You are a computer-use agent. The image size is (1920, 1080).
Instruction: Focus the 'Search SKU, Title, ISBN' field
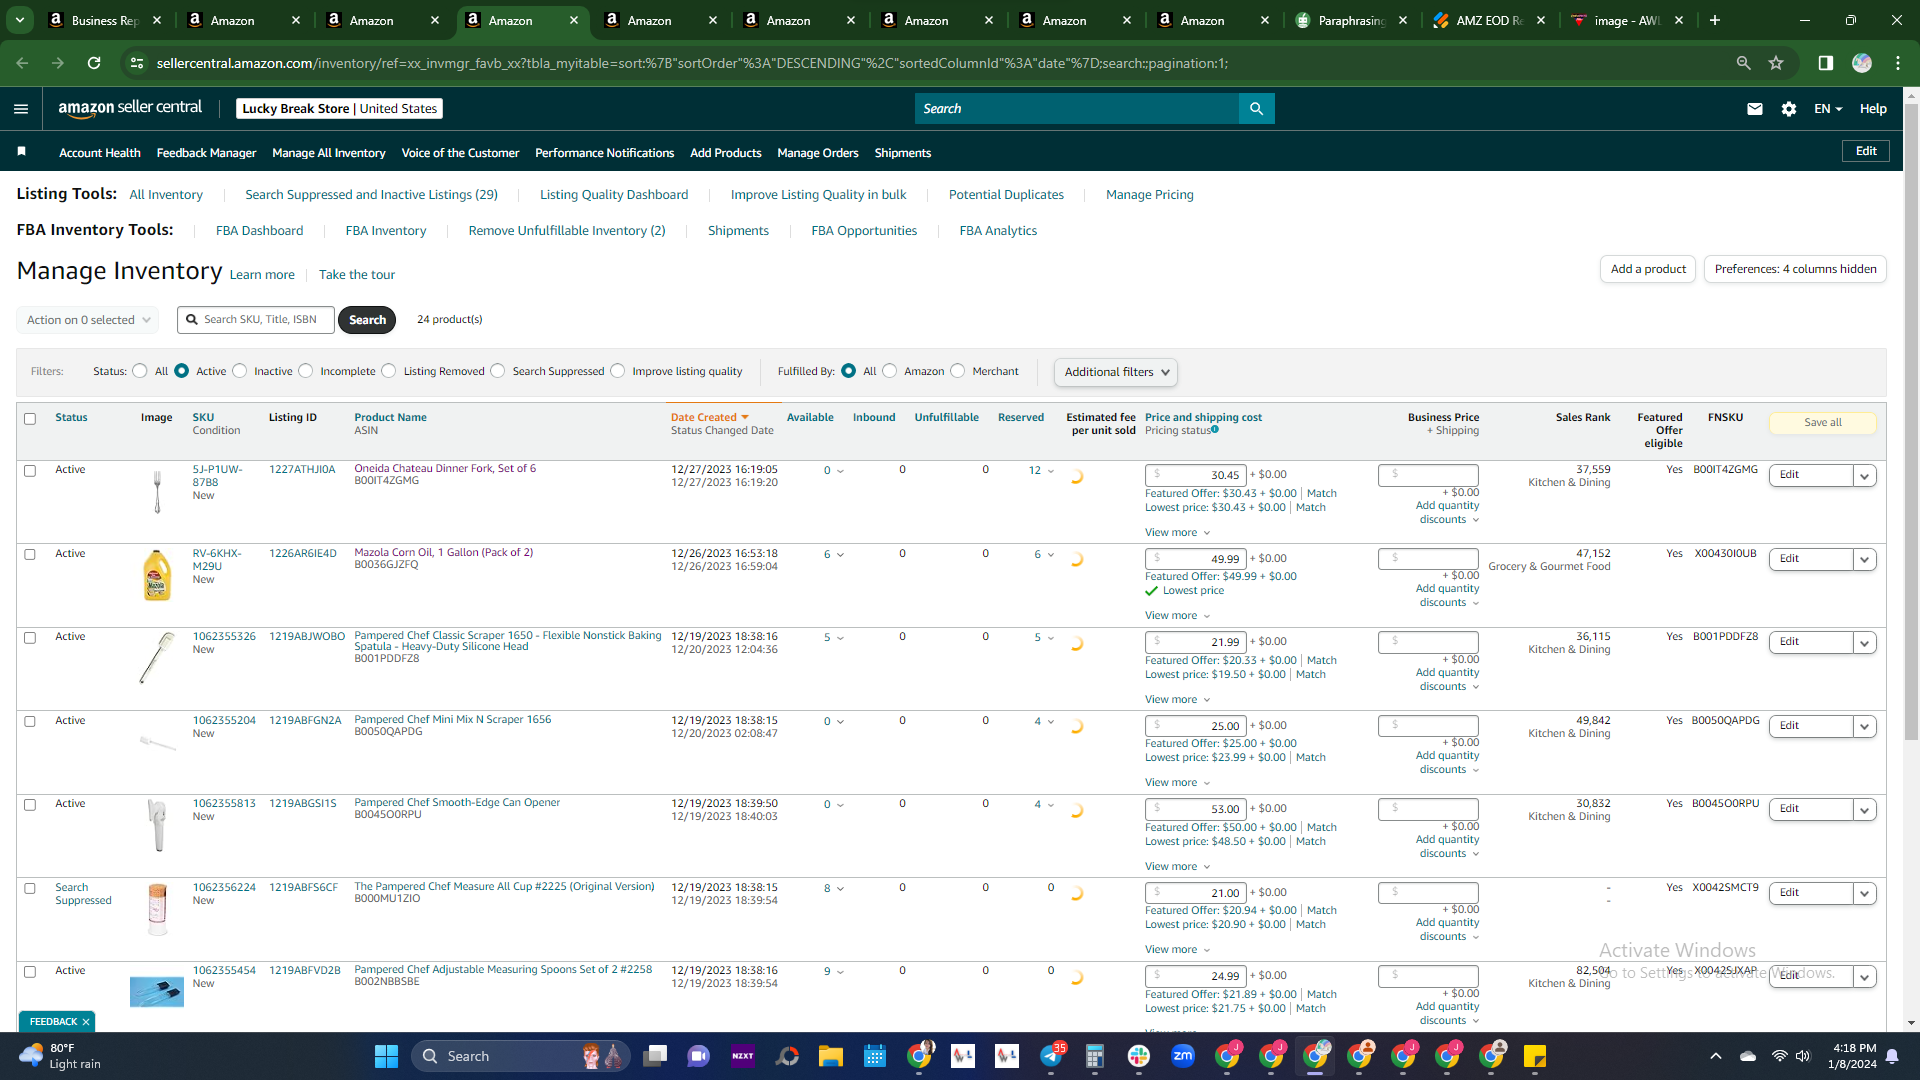pyautogui.click(x=256, y=320)
